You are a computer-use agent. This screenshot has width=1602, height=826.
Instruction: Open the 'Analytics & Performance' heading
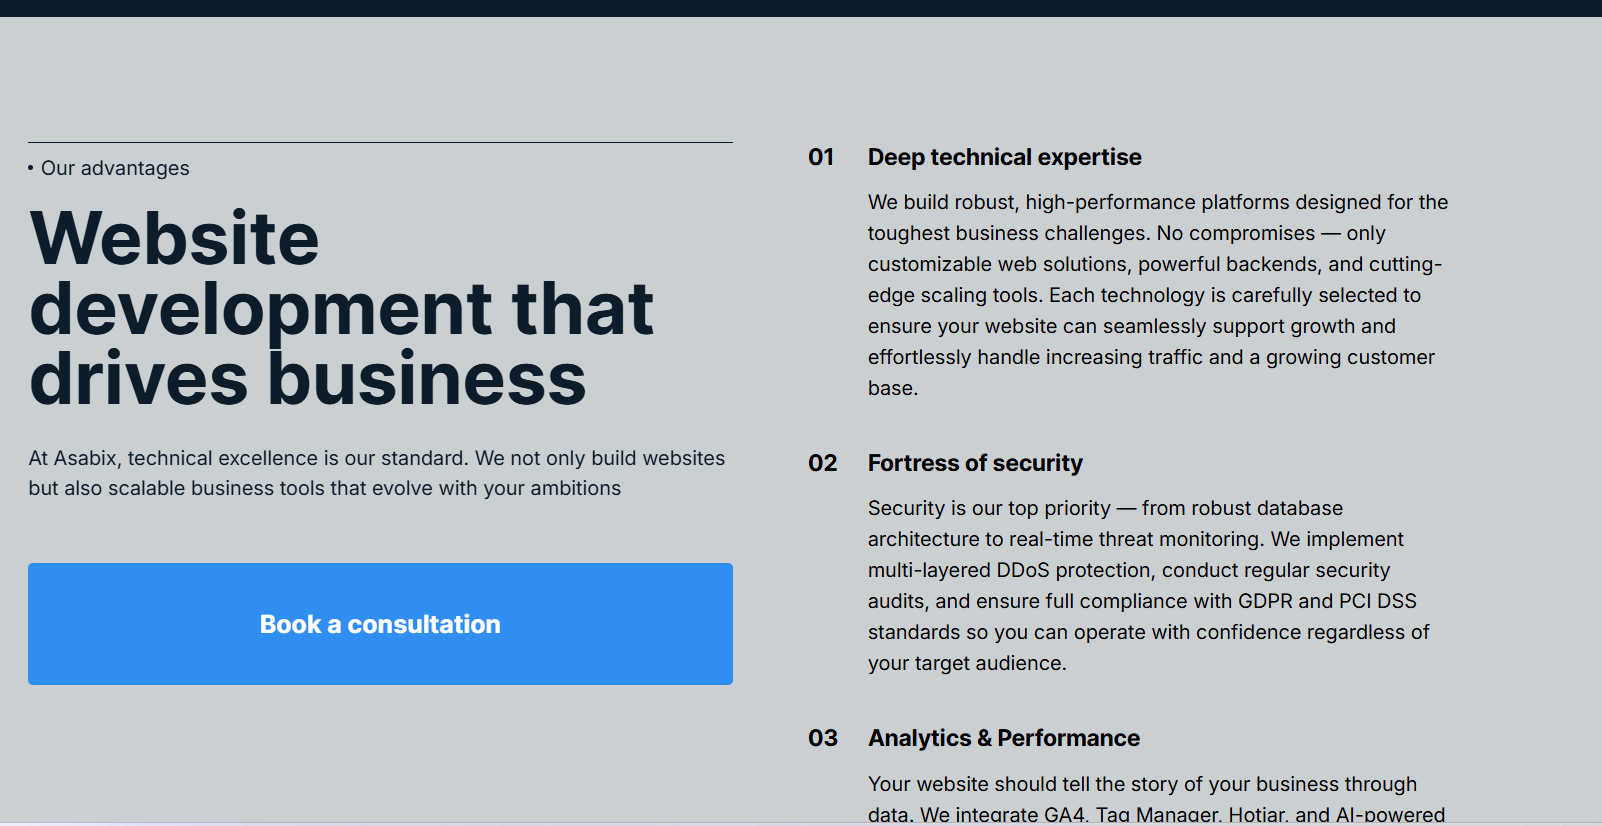point(1003,738)
